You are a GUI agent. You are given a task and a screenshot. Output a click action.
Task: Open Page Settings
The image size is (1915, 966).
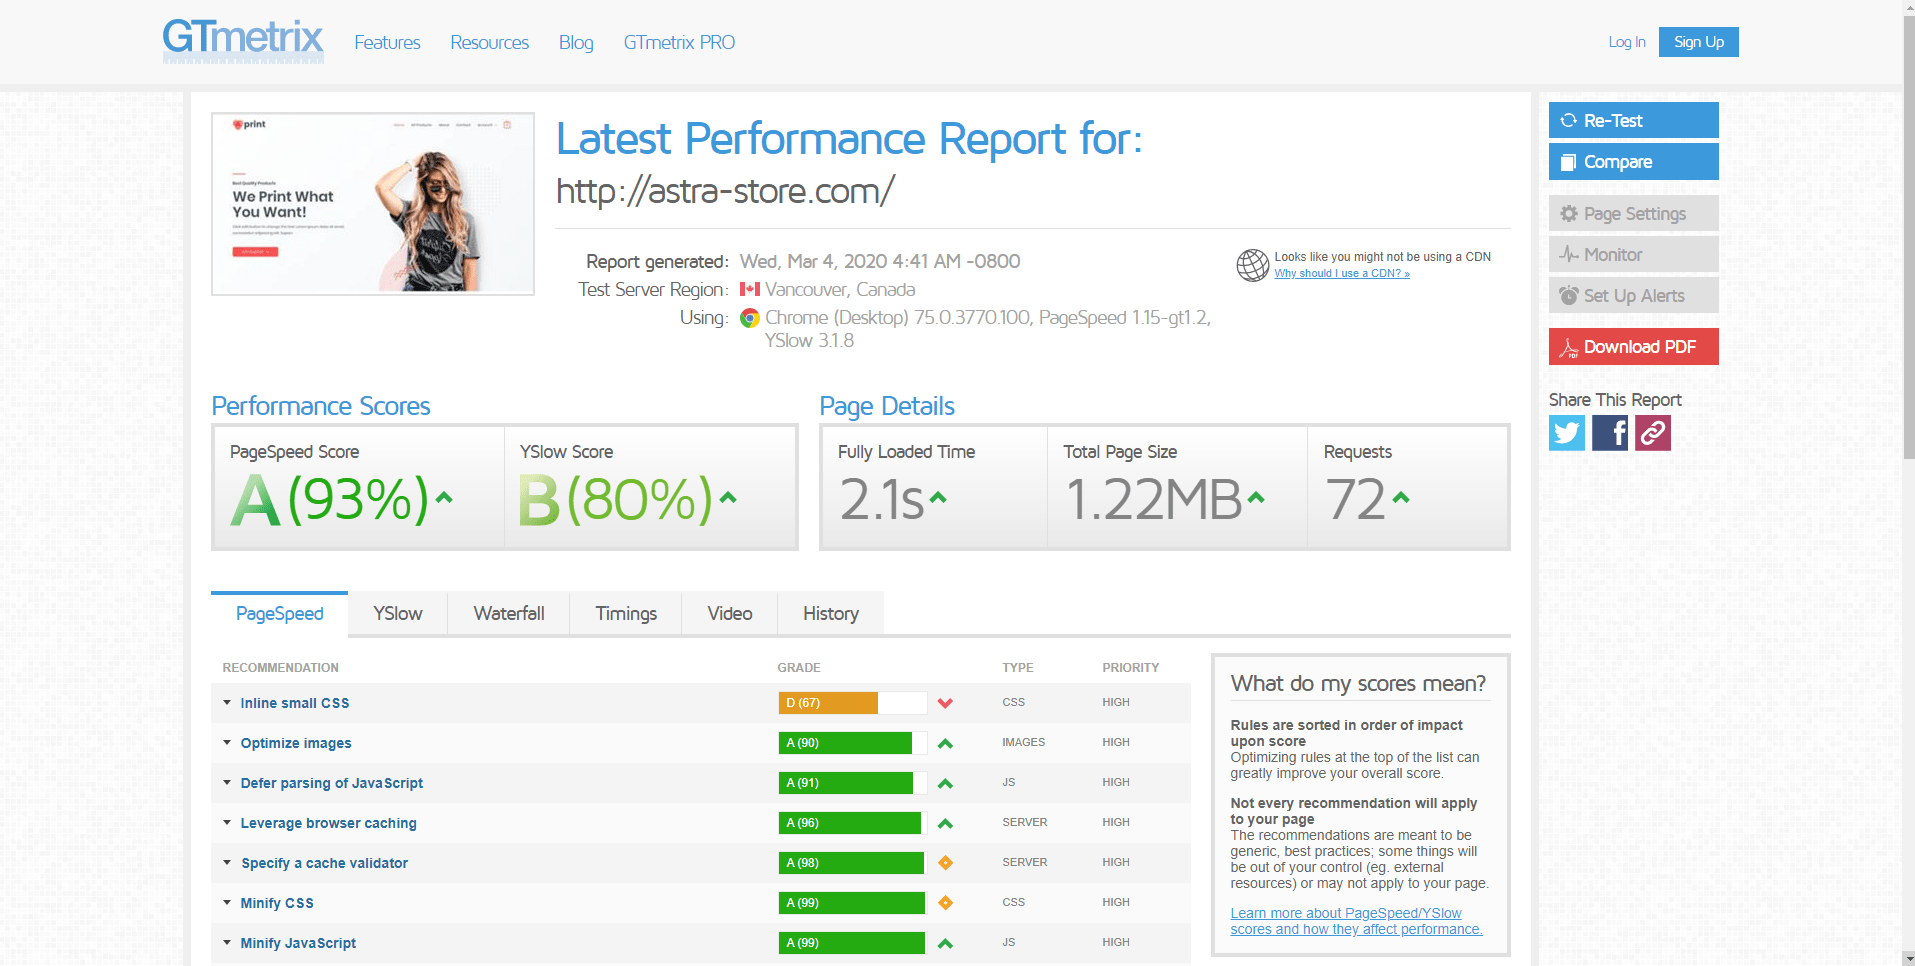pos(1633,213)
